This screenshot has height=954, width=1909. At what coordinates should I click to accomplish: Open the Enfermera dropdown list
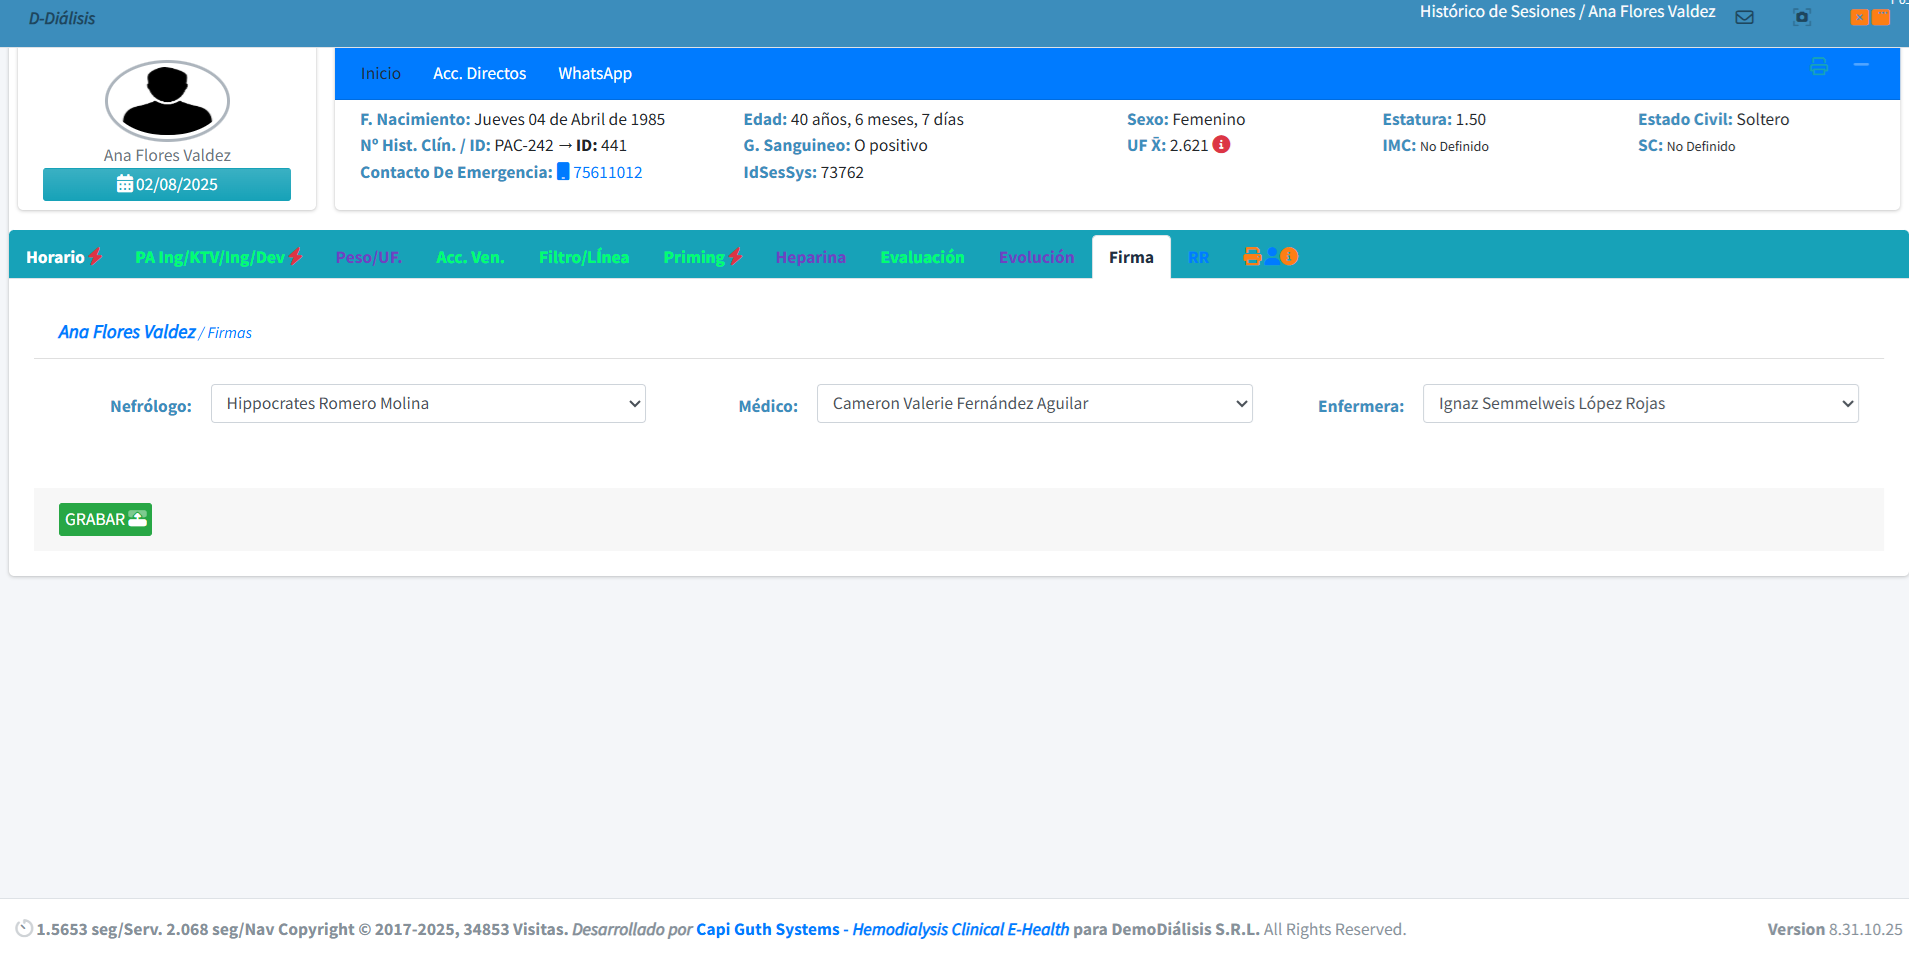(1640, 404)
